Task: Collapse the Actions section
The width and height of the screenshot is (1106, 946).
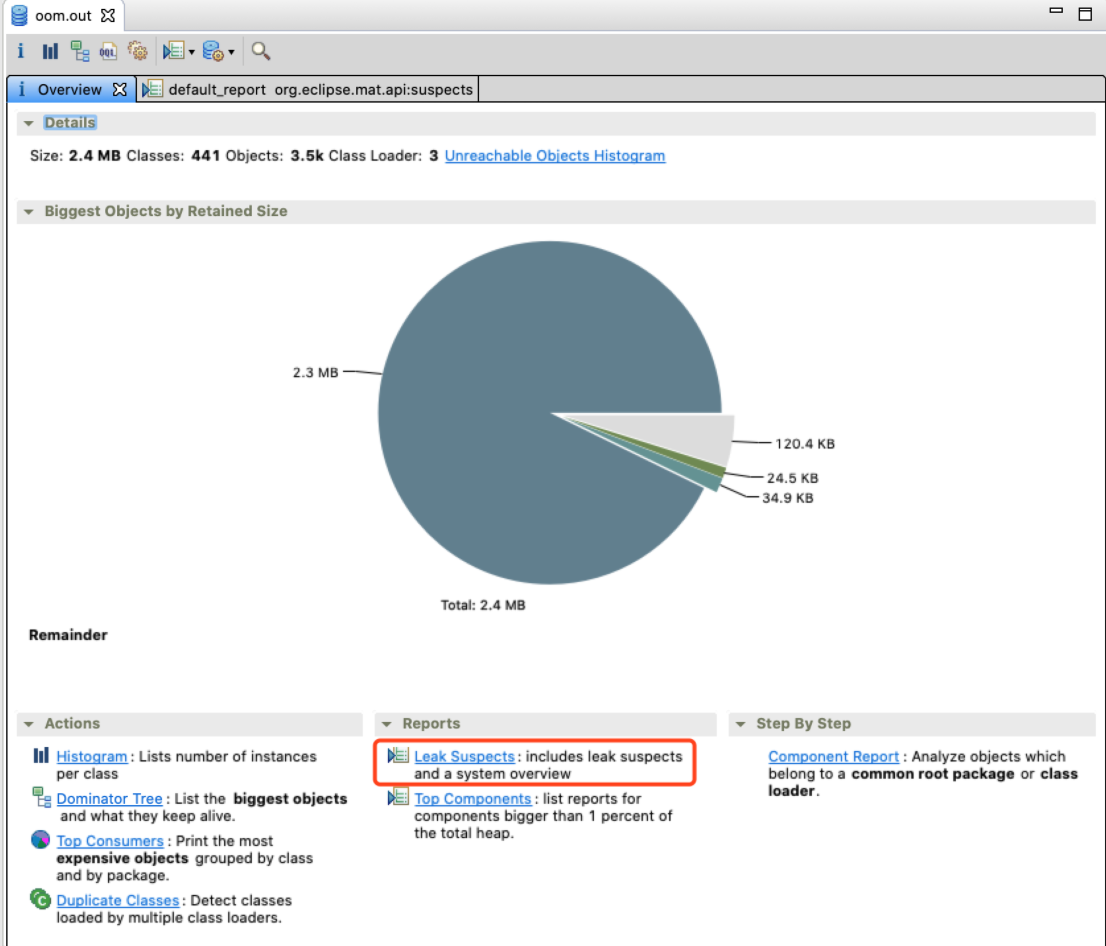Action: point(28,724)
